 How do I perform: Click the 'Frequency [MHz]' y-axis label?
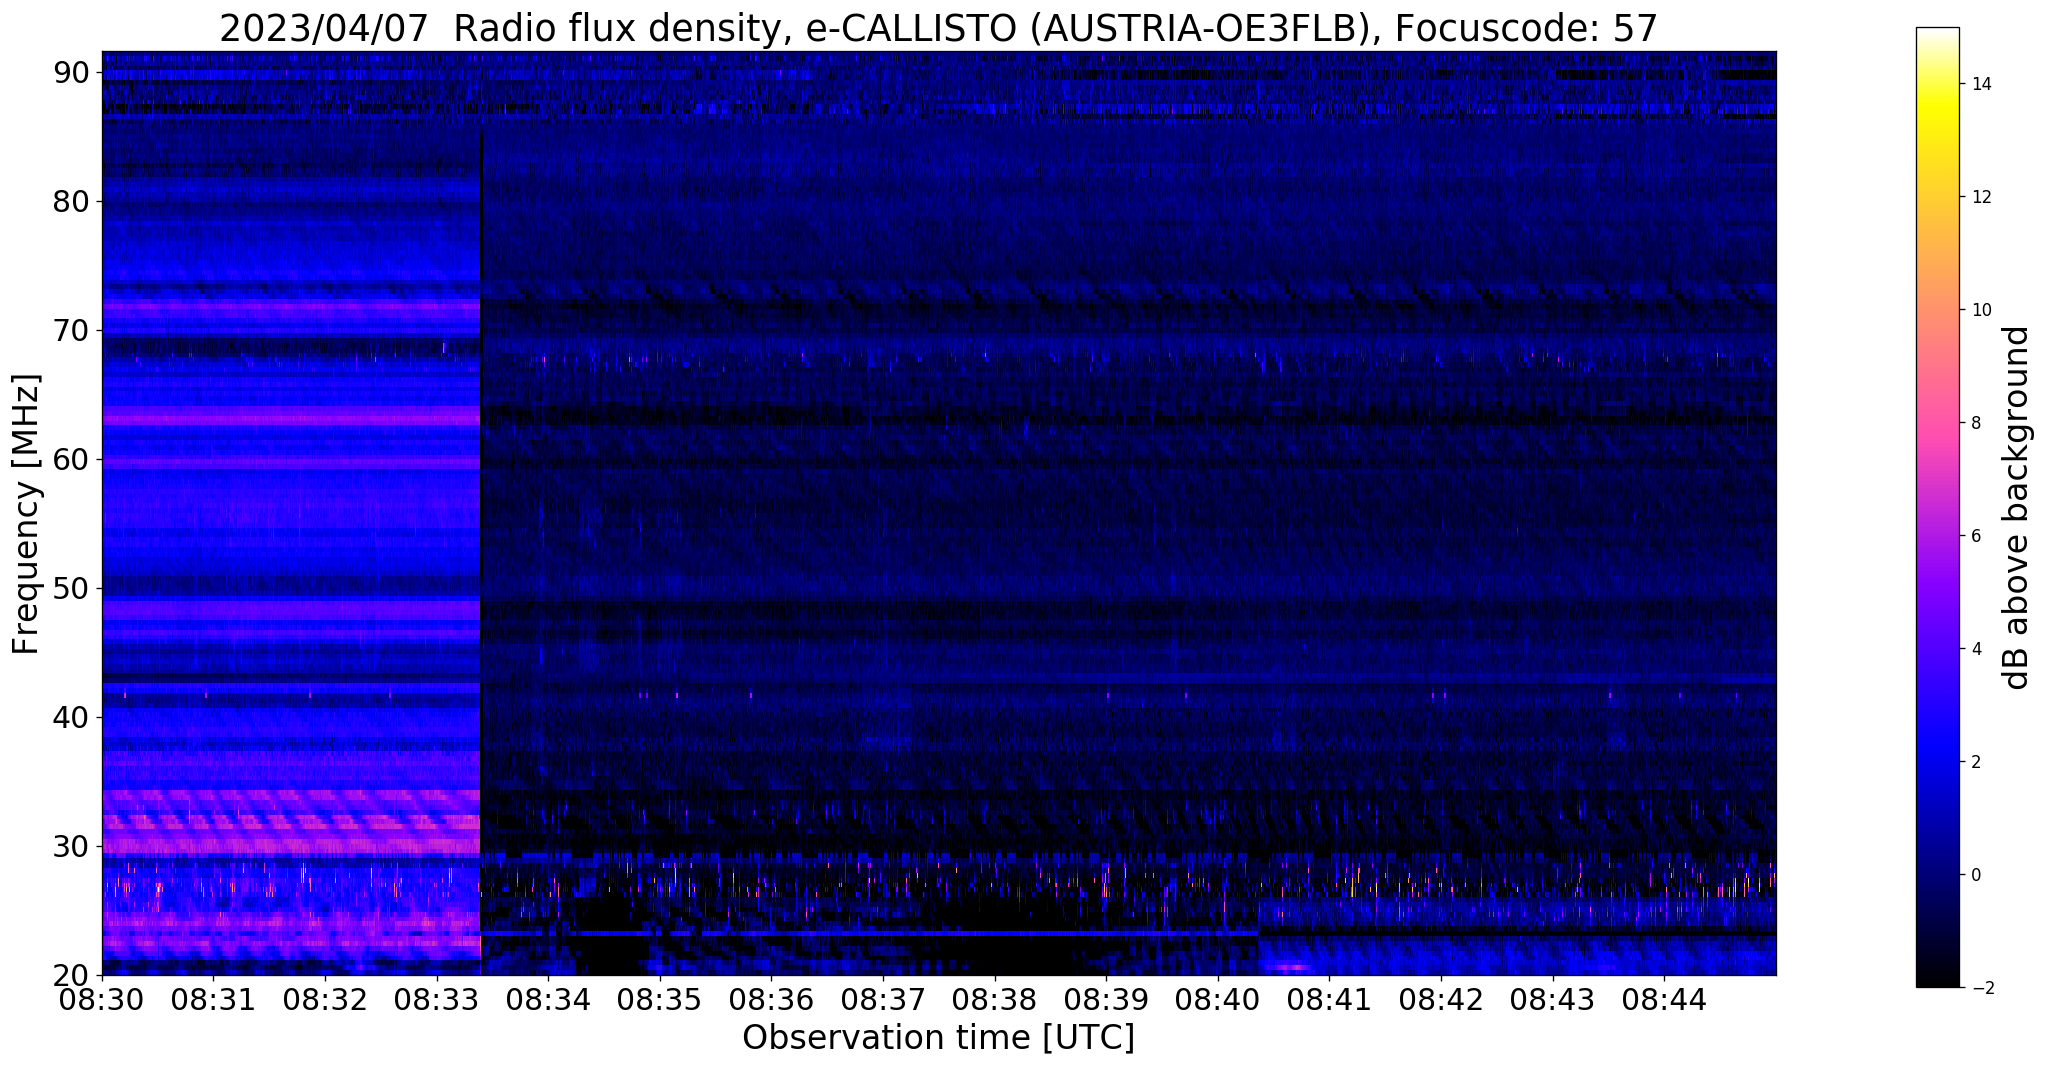(26, 514)
